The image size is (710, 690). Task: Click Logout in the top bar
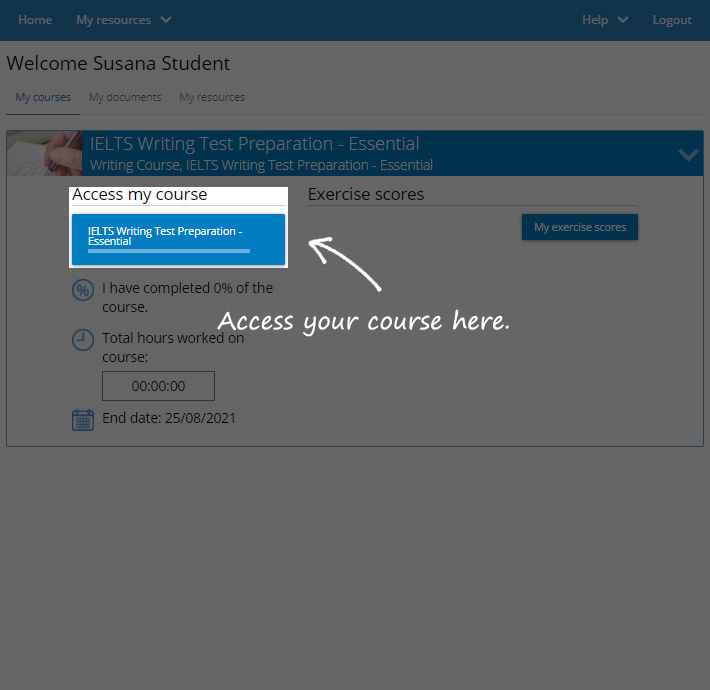click(x=671, y=20)
